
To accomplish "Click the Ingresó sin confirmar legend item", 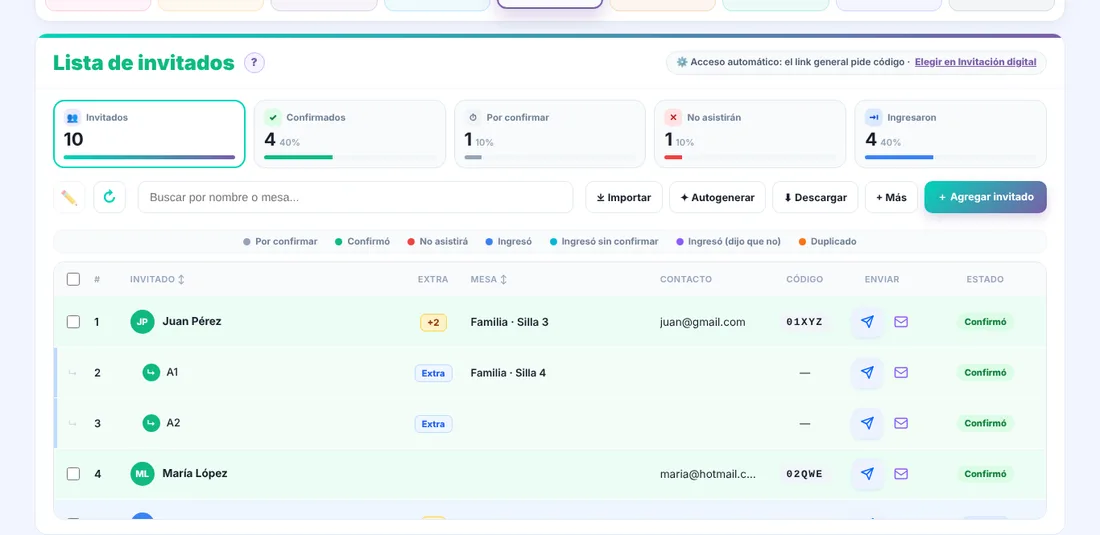I will pyautogui.click(x=604, y=241).
